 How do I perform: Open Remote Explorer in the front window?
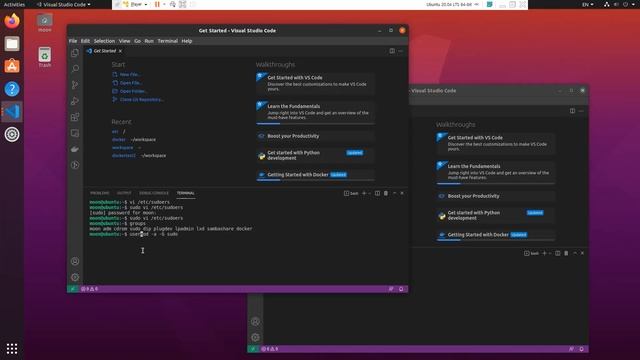tap(75, 133)
